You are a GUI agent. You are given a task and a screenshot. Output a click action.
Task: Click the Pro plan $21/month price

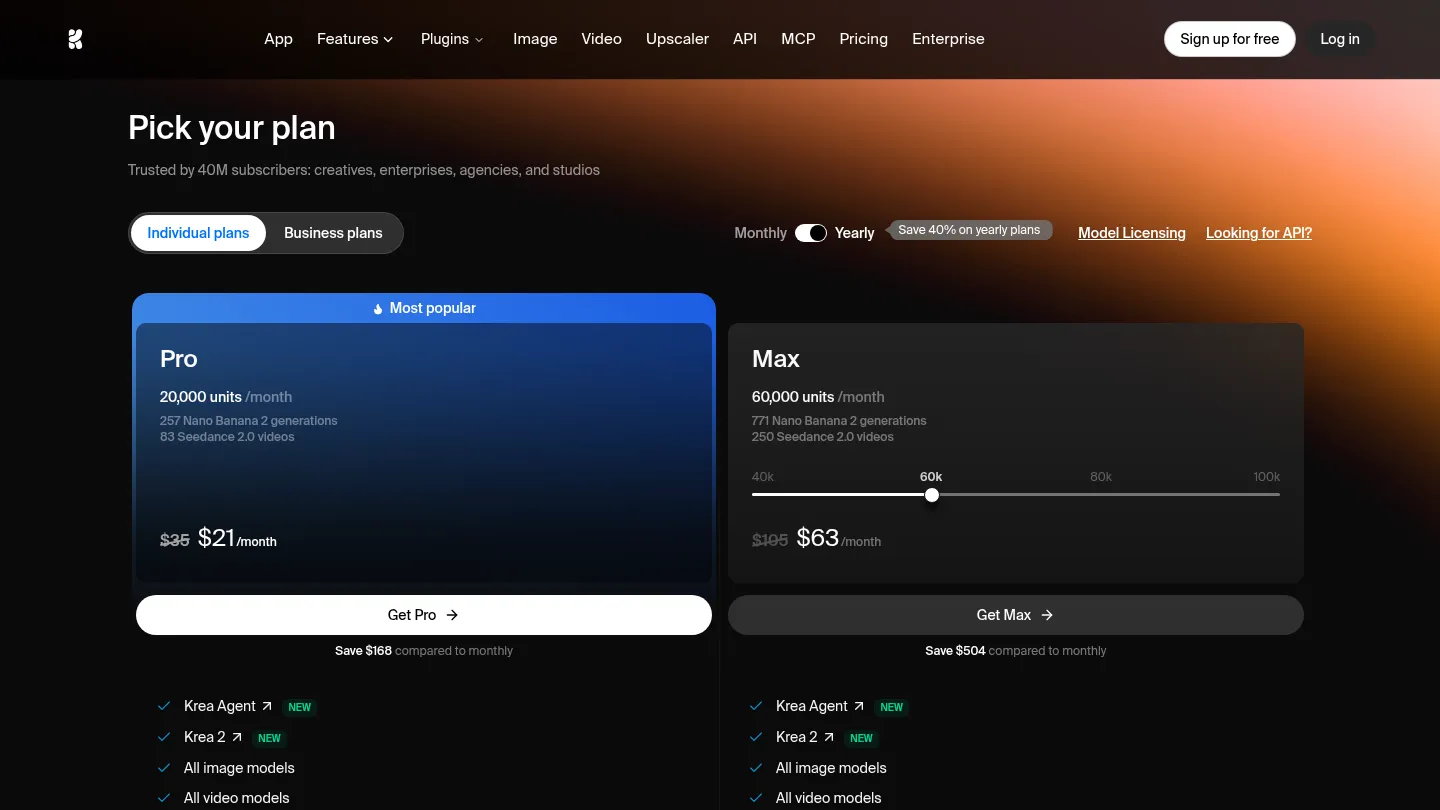pos(237,538)
